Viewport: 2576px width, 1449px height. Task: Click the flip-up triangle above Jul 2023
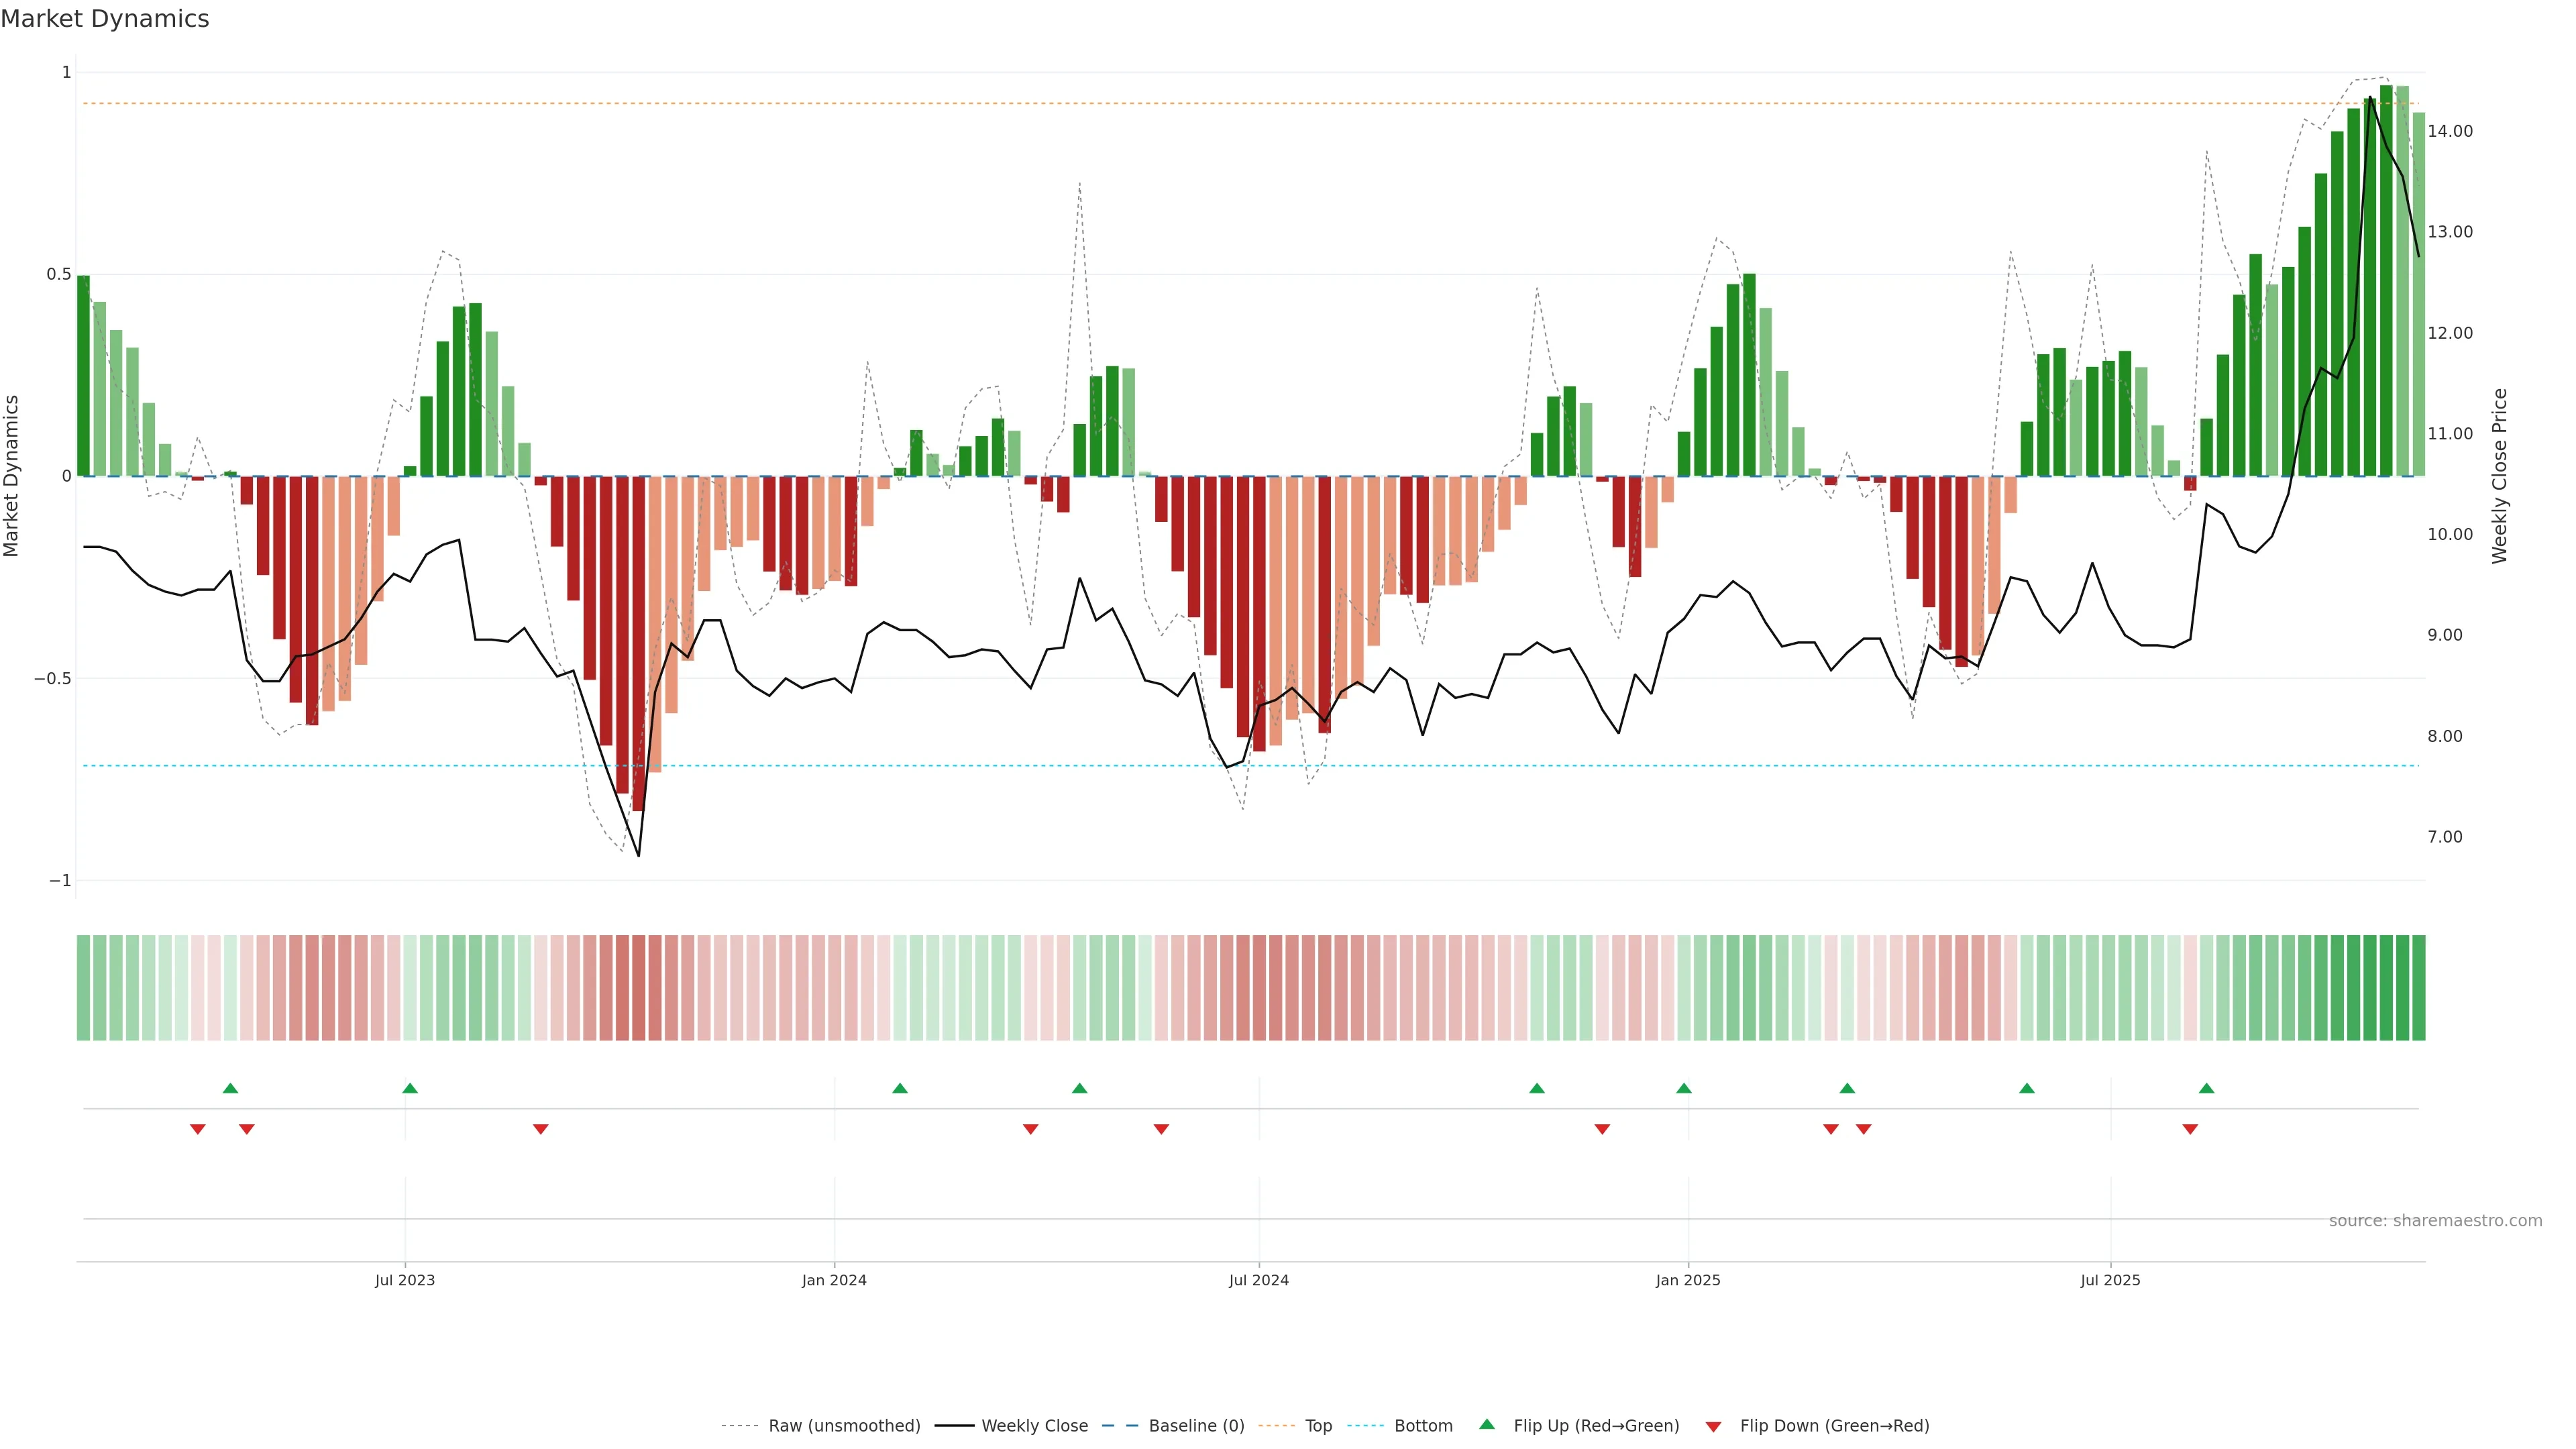point(410,1088)
